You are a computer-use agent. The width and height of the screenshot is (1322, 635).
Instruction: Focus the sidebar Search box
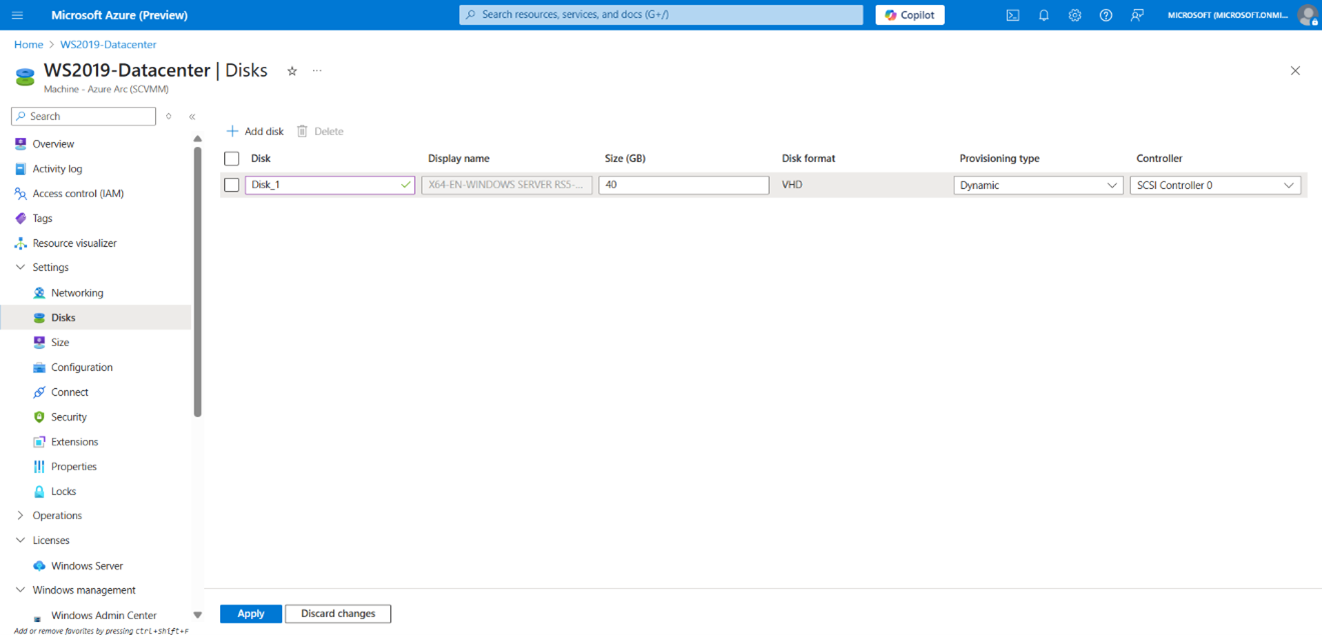coord(84,116)
